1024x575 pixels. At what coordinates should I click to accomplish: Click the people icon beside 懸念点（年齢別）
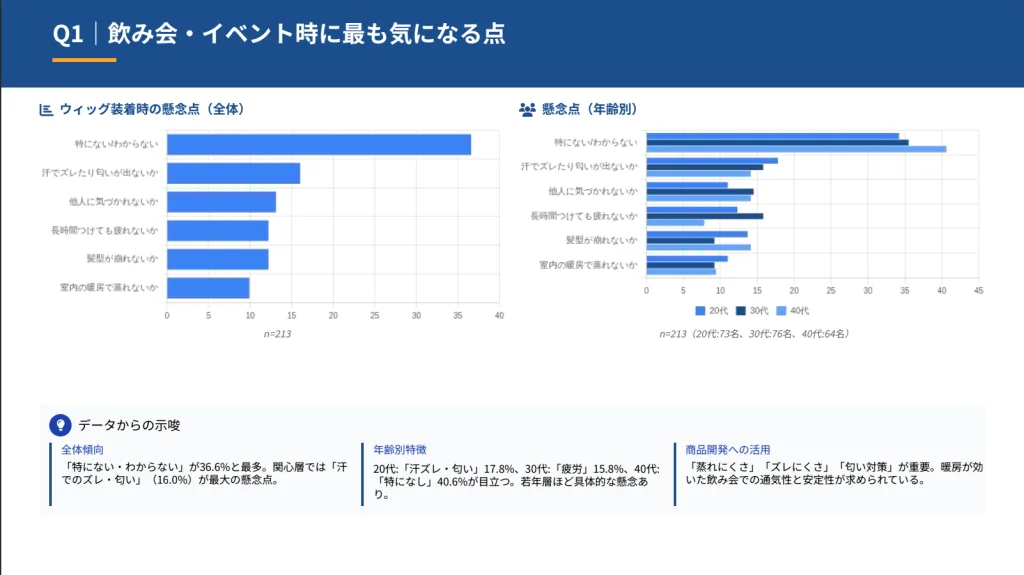point(527,110)
